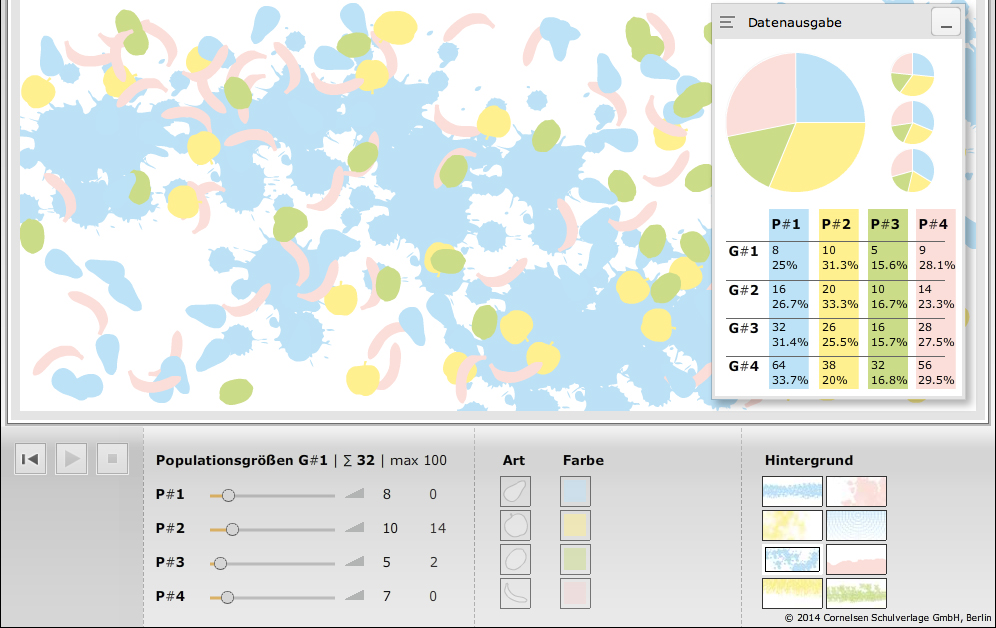Choose the P#4 crescent shape icon
Image resolution: width=996 pixels, height=628 pixels.
(x=515, y=594)
